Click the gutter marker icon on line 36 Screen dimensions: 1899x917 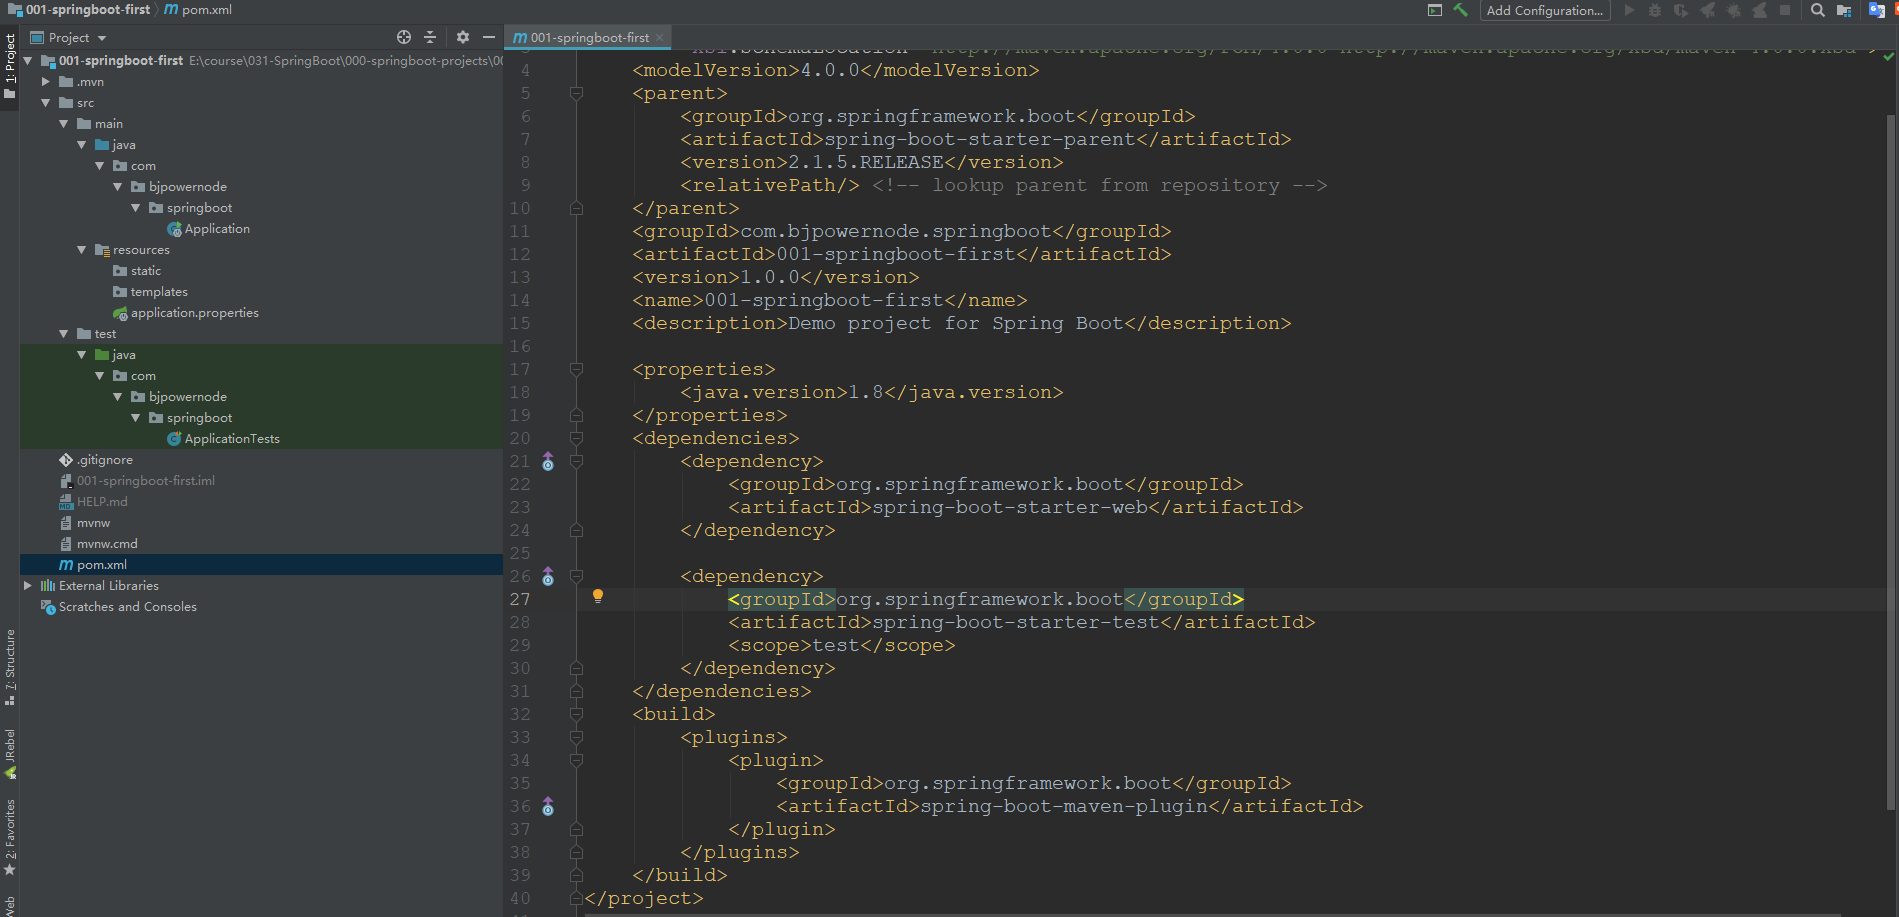548,806
